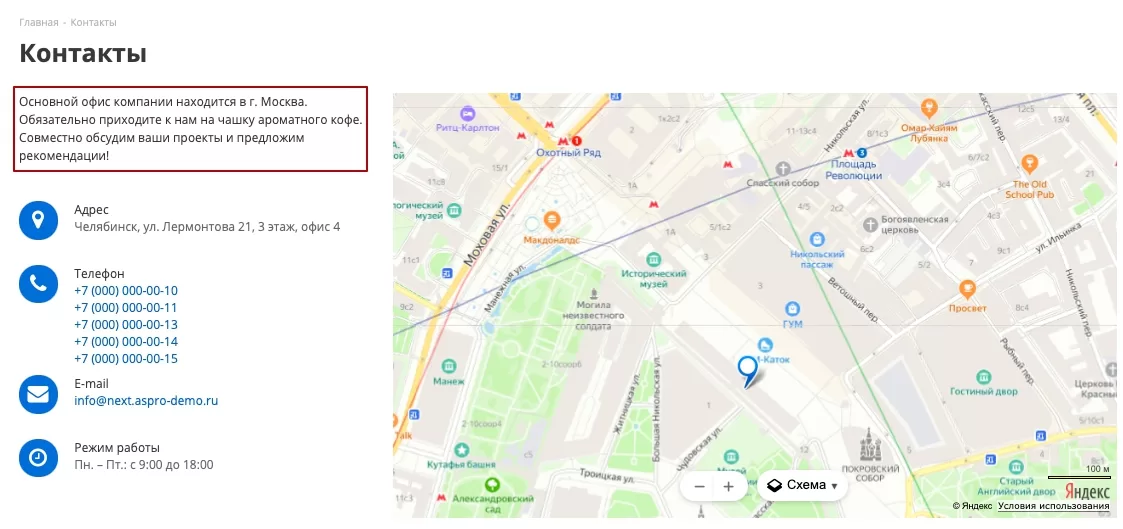Open info@next.aspro-demo.ru email link
The image size is (1123, 529).
point(146,401)
